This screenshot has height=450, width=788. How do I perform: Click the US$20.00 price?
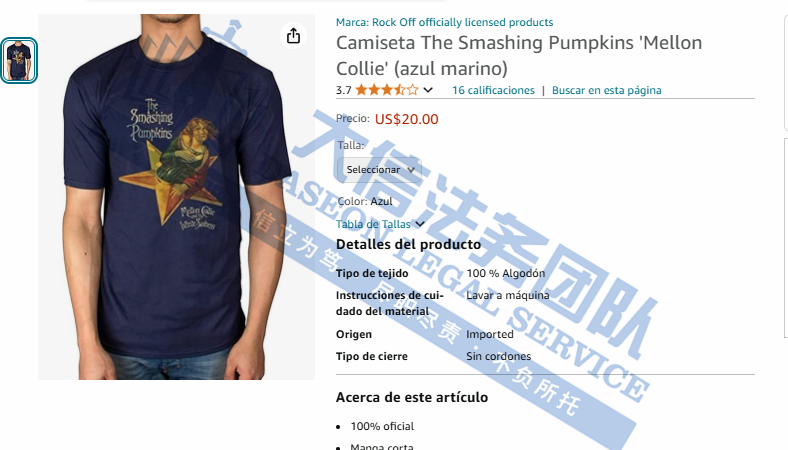(x=407, y=119)
